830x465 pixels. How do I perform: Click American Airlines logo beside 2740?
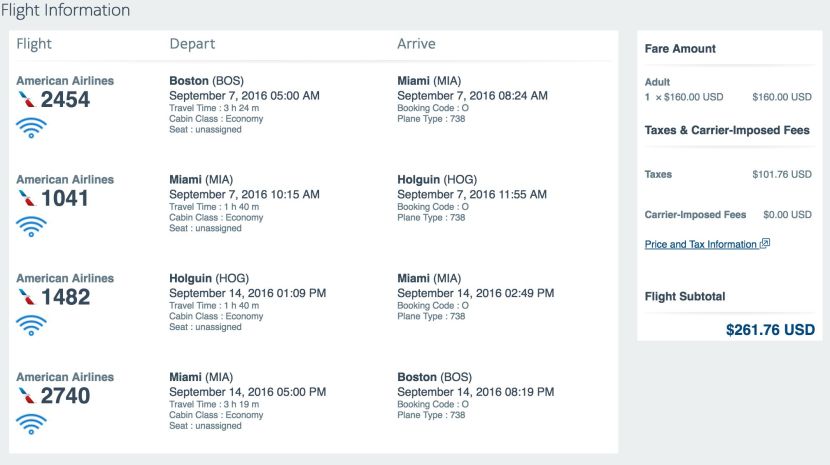pyautogui.click(x=26, y=396)
